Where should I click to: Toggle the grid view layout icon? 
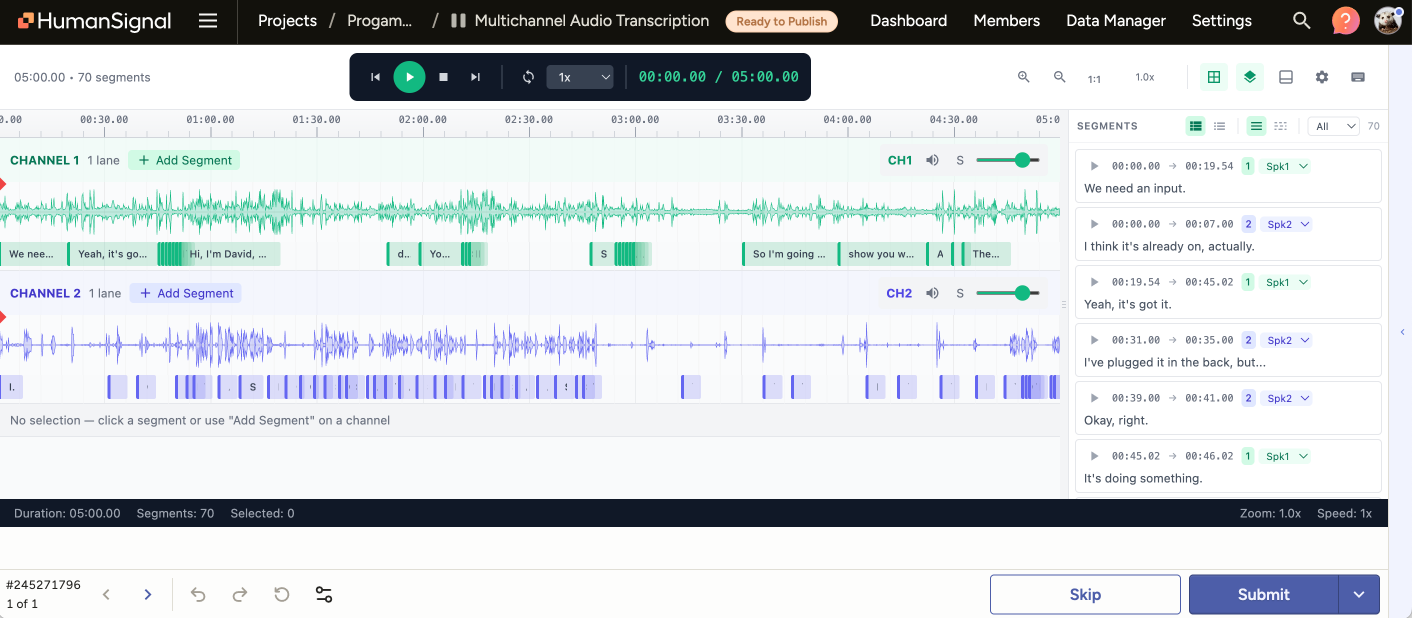tap(1213, 77)
